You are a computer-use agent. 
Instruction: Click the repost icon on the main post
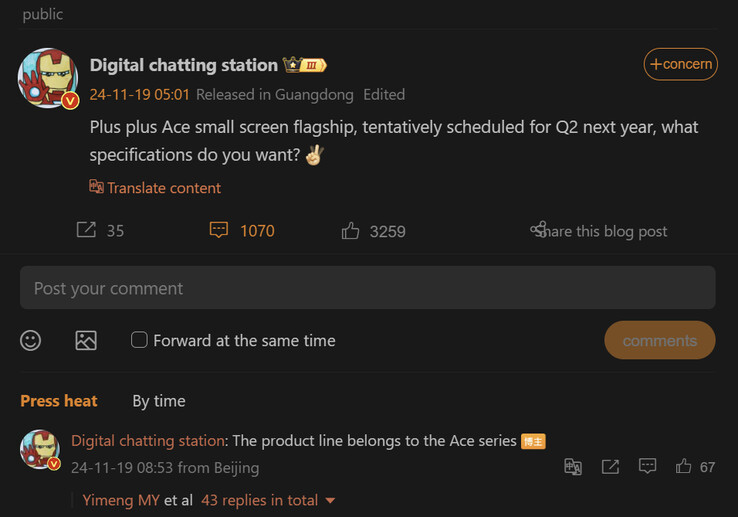87,231
